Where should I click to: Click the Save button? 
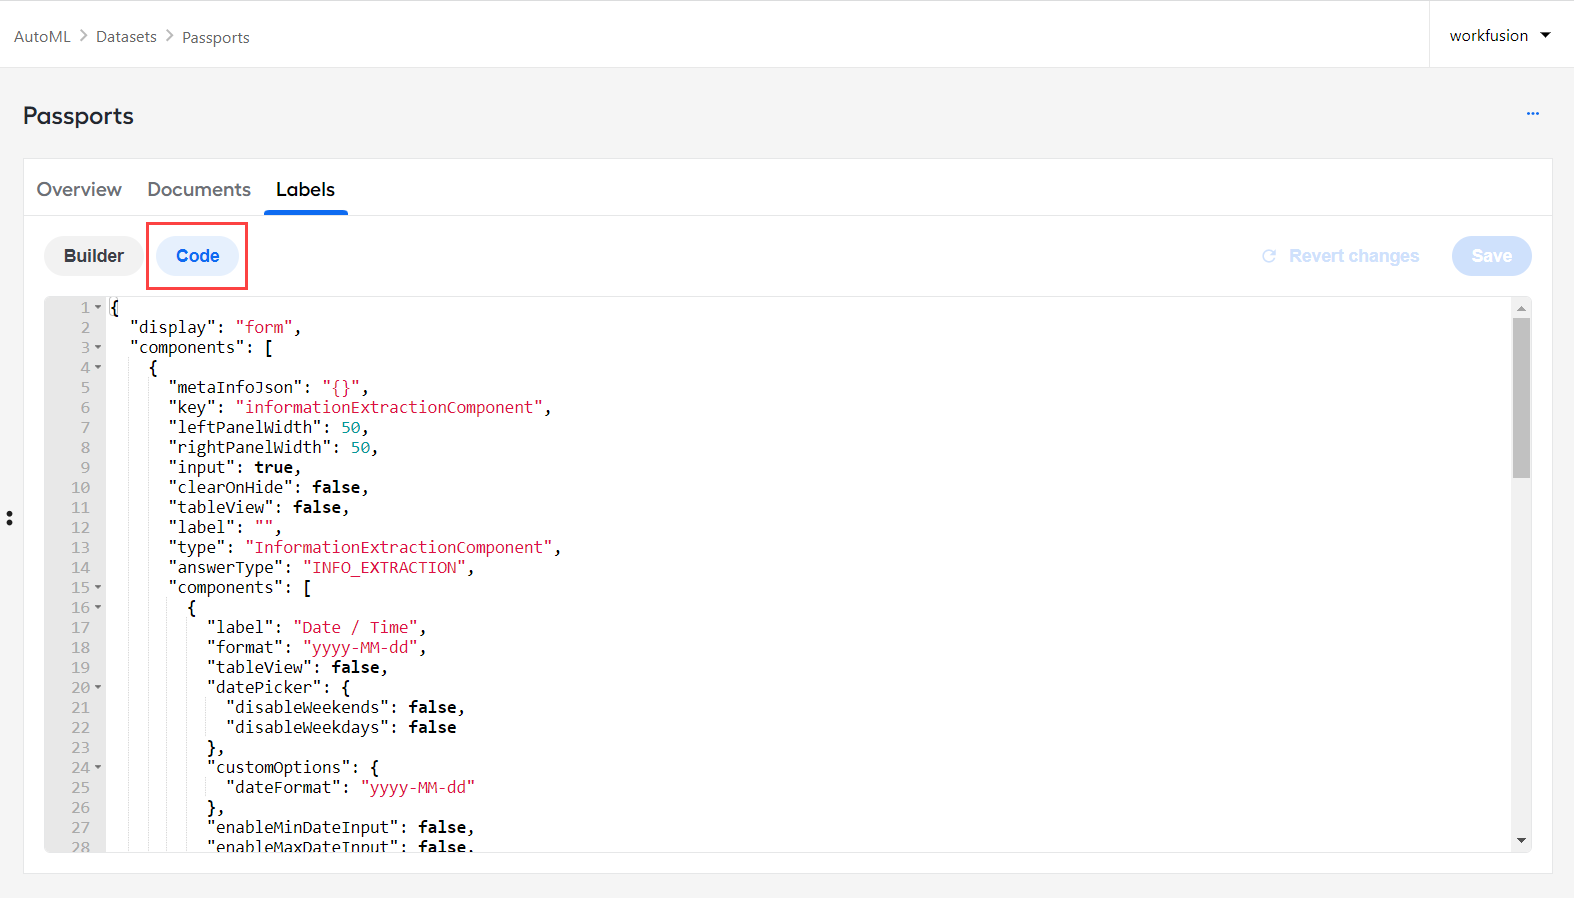[1491, 256]
